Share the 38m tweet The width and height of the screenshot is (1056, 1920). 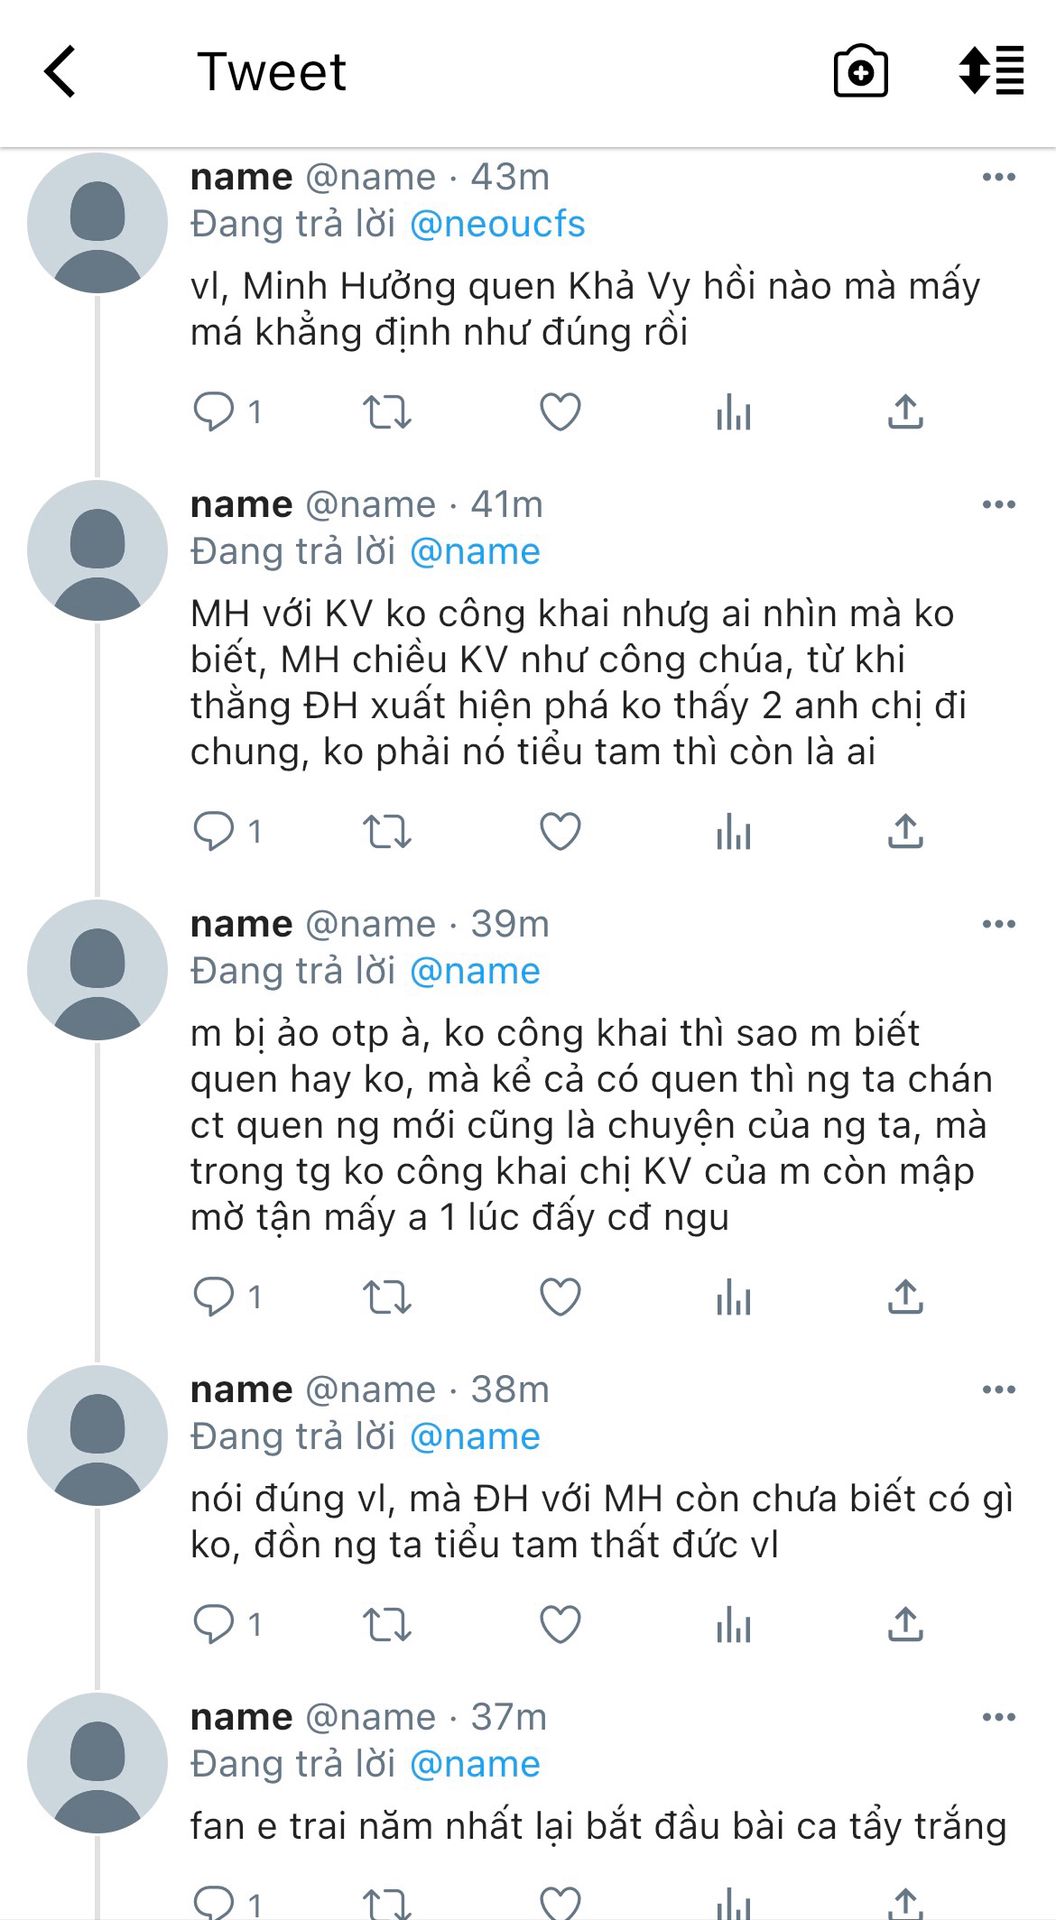pyautogui.click(x=905, y=1624)
